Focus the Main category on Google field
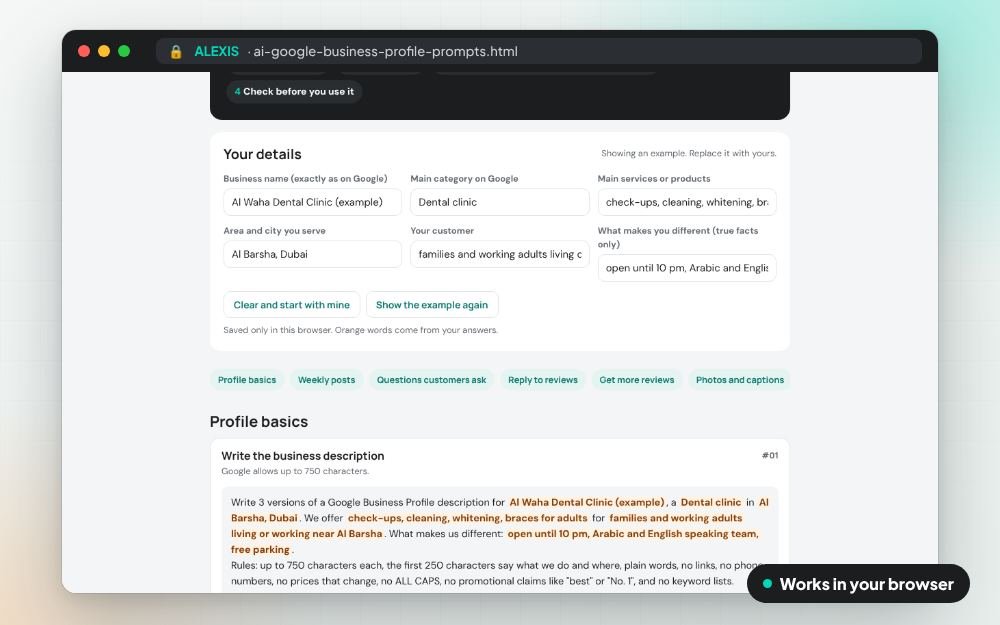The image size is (1000, 625). coord(499,202)
